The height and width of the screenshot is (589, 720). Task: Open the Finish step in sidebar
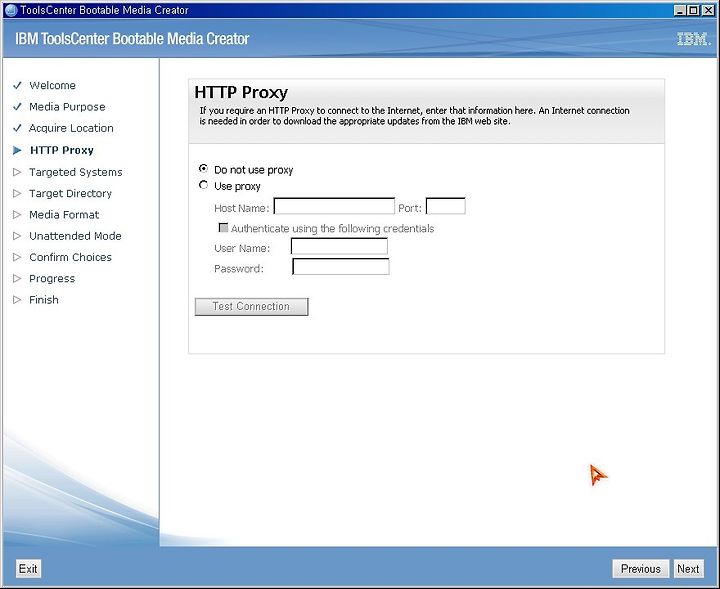pos(44,300)
